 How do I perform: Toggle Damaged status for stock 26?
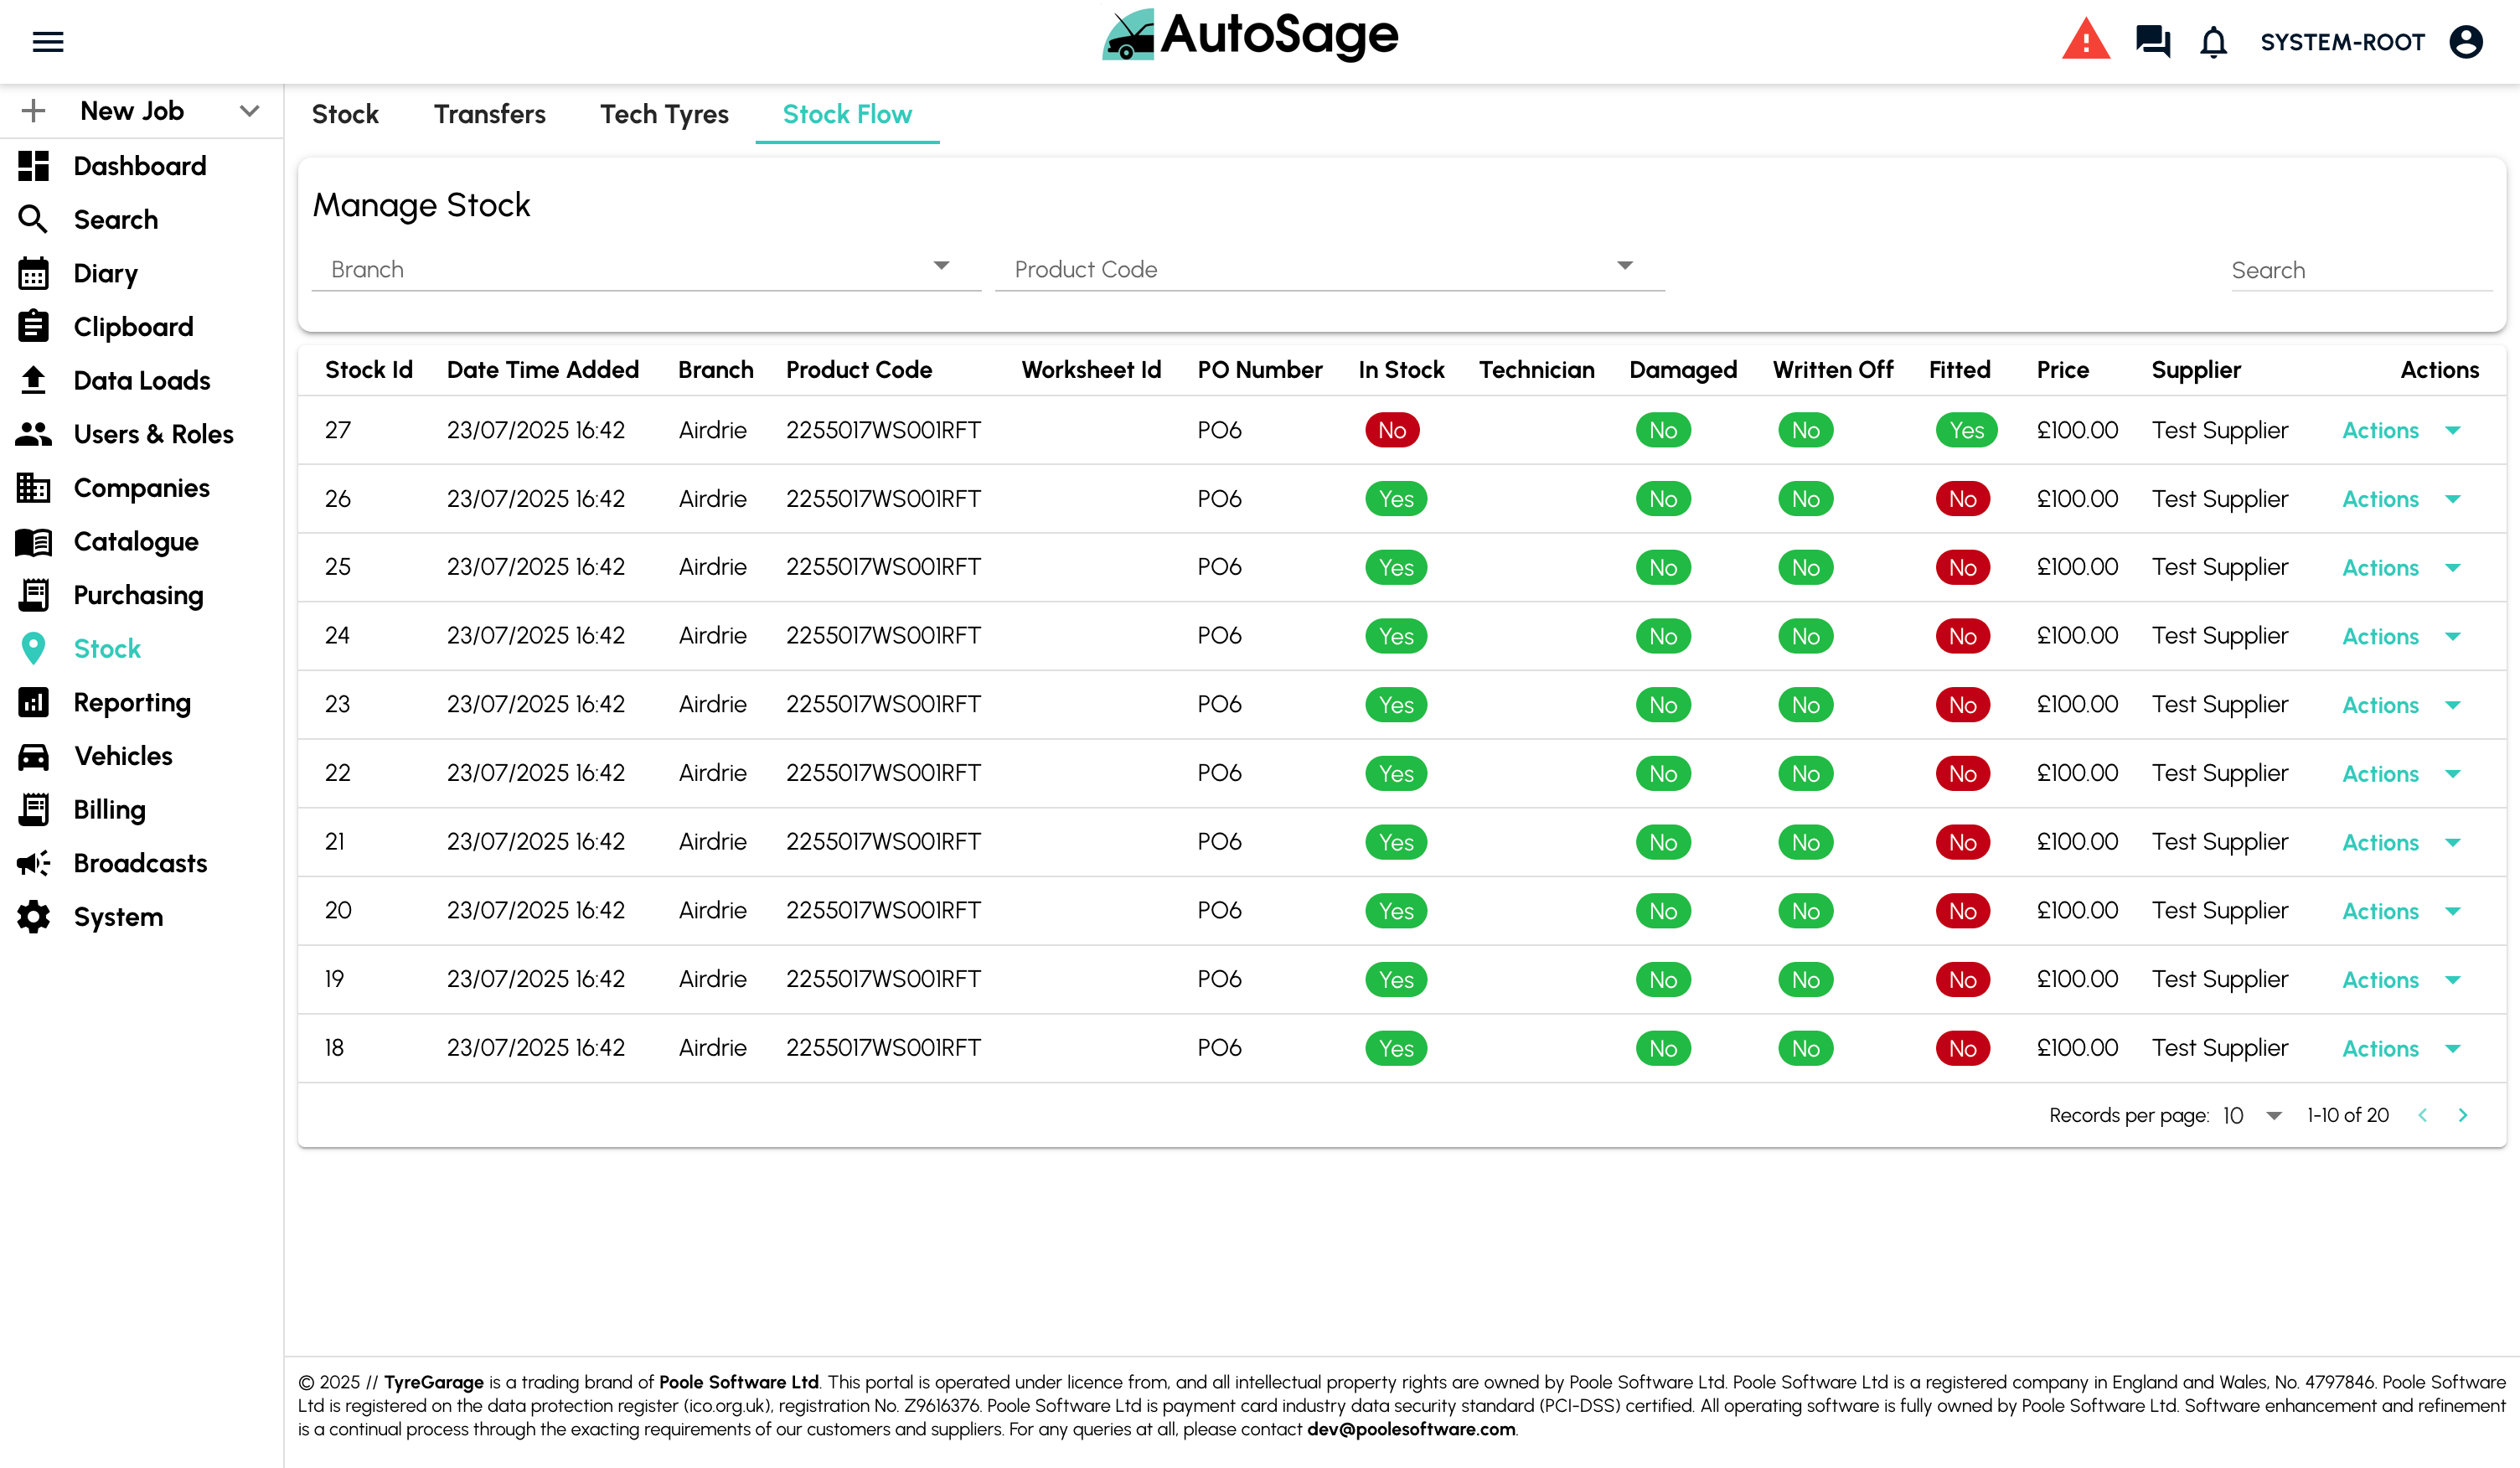pyautogui.click(x=1662, y=498)
